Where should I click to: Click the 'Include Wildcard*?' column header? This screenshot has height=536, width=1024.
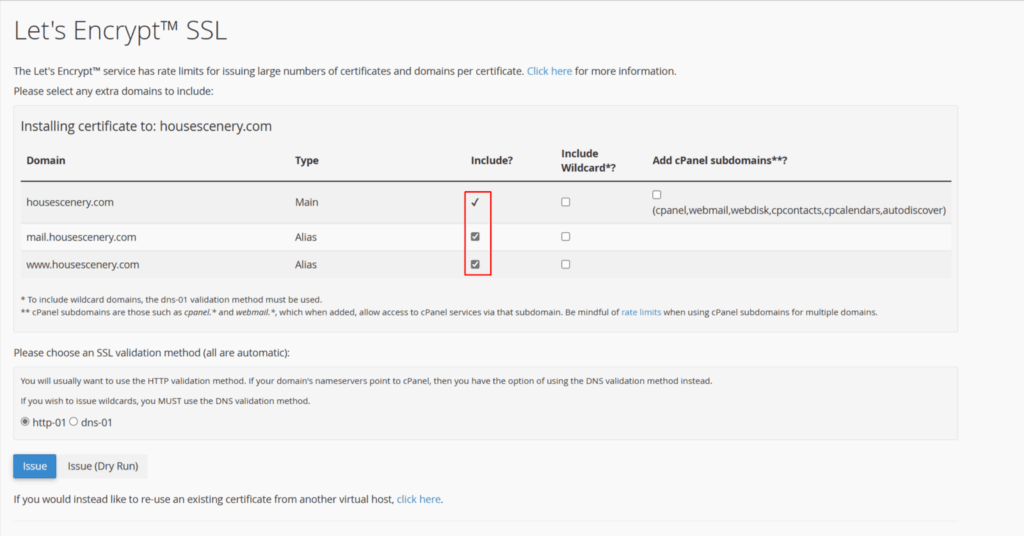pos(589,160)
